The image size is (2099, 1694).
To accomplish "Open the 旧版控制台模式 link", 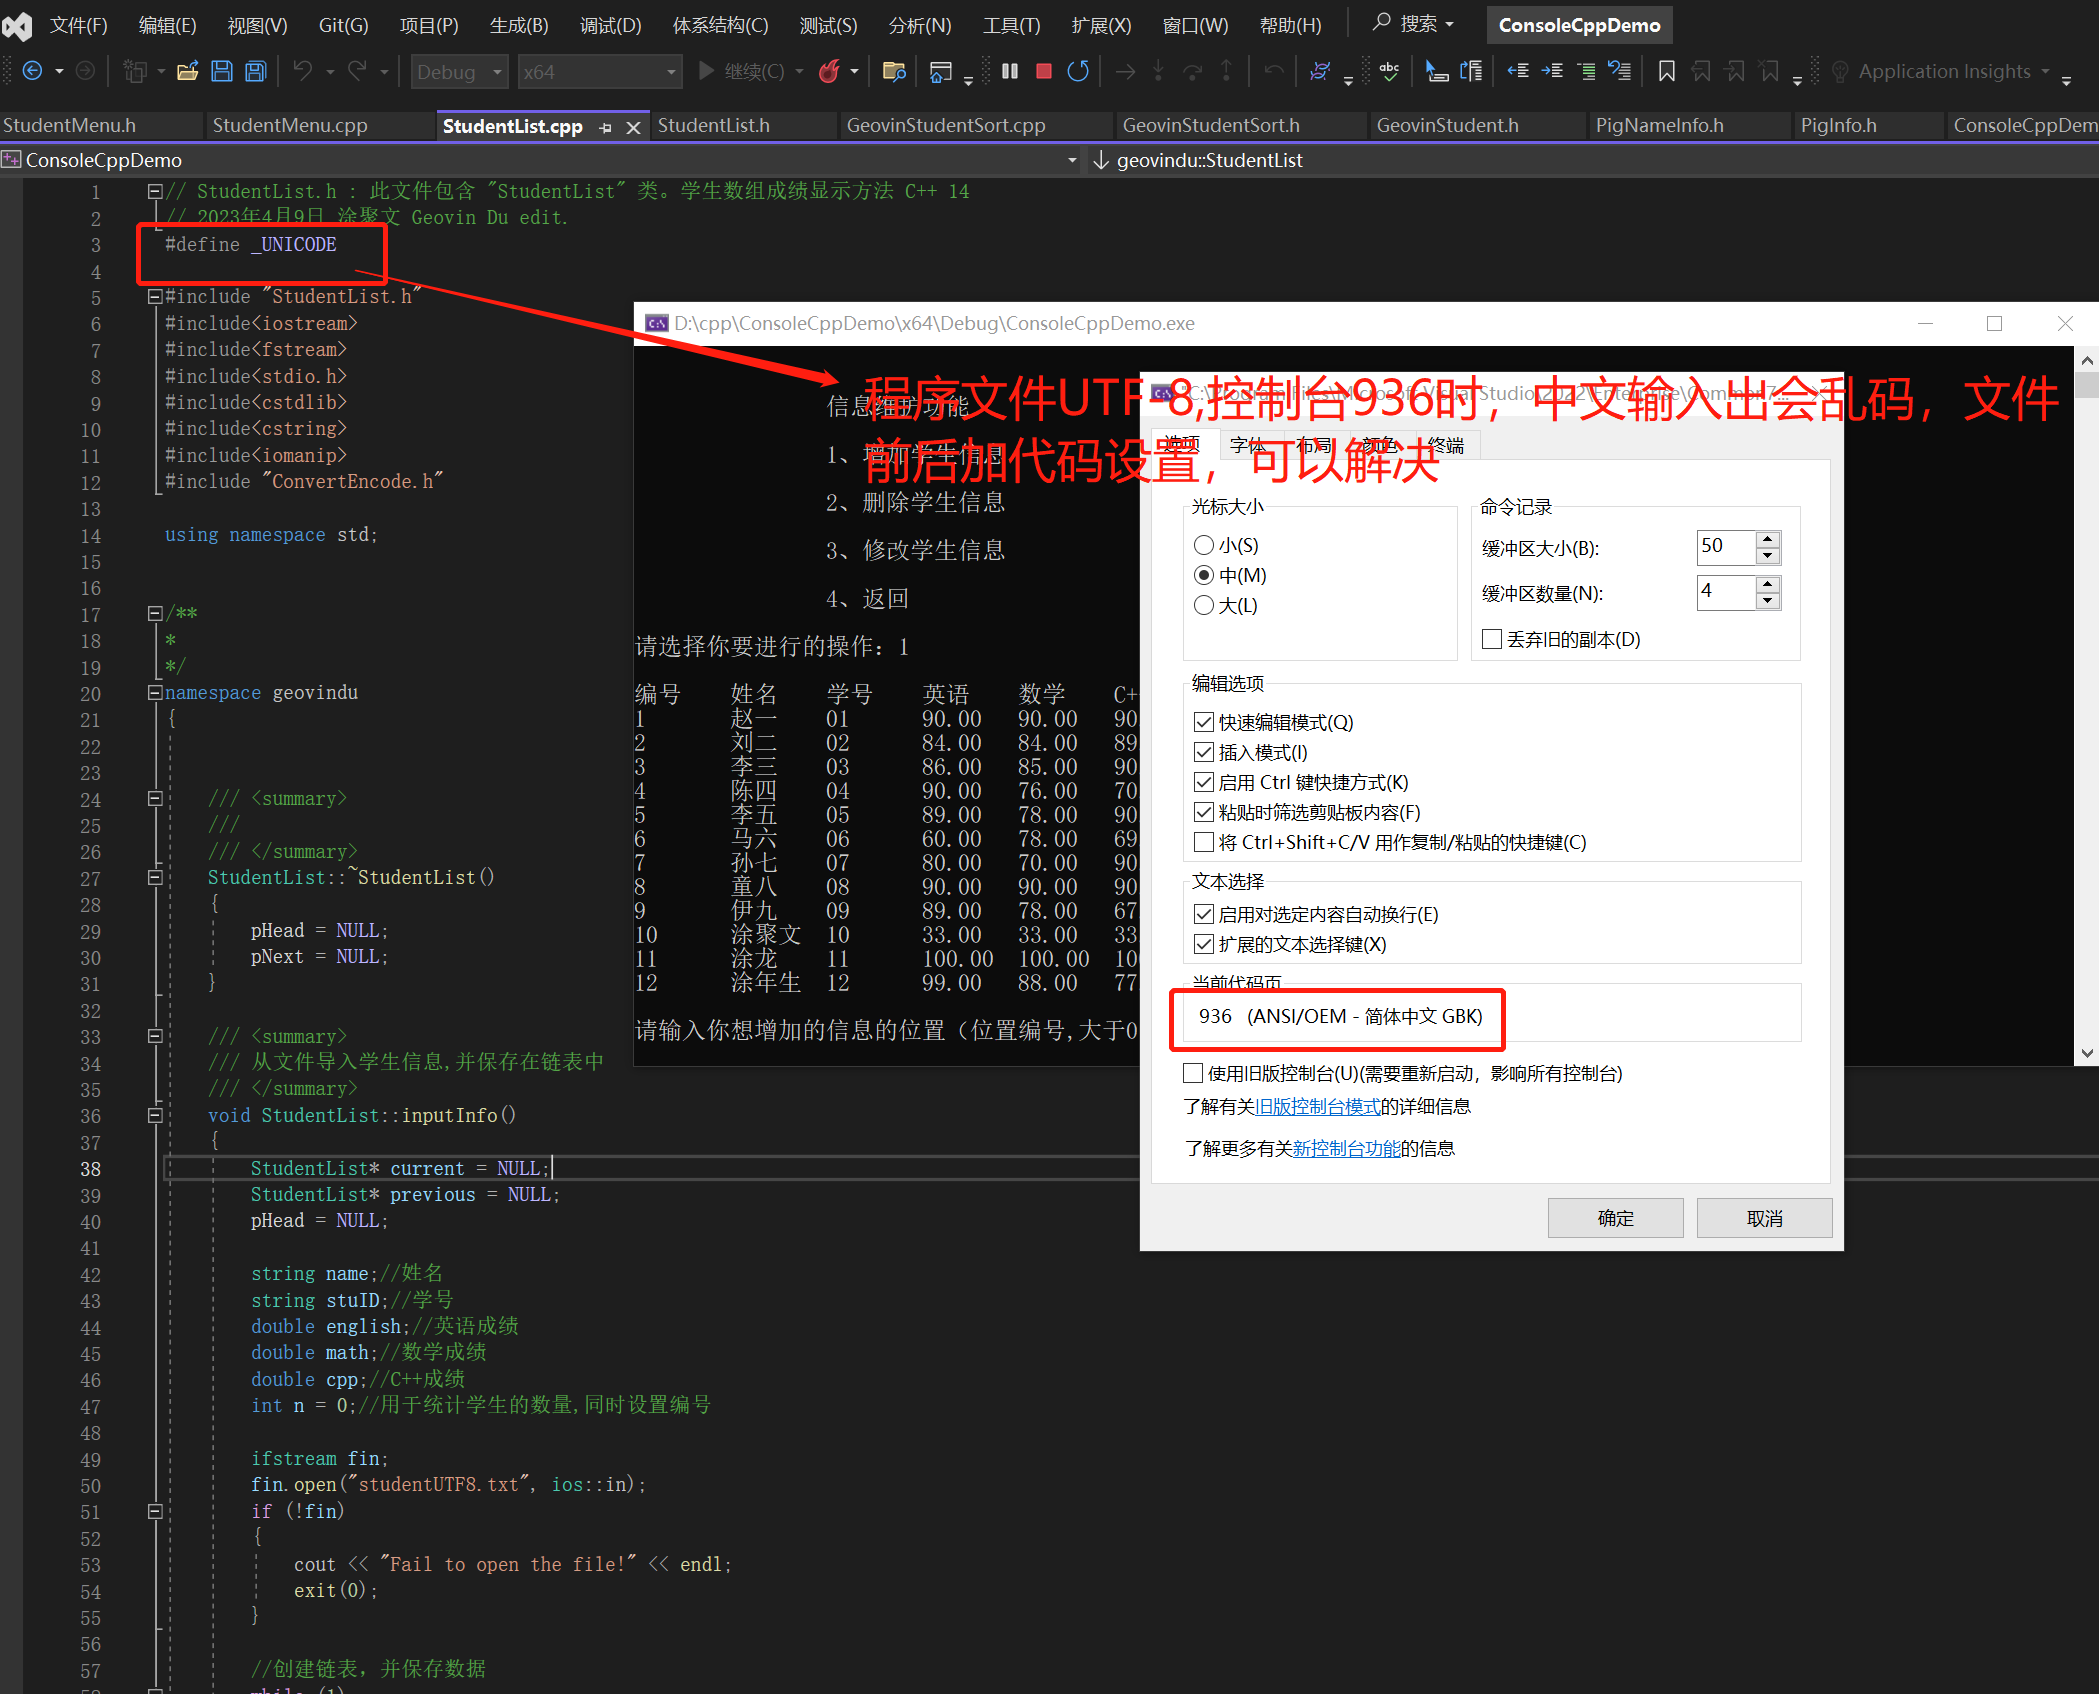I will [1317, 1106].
